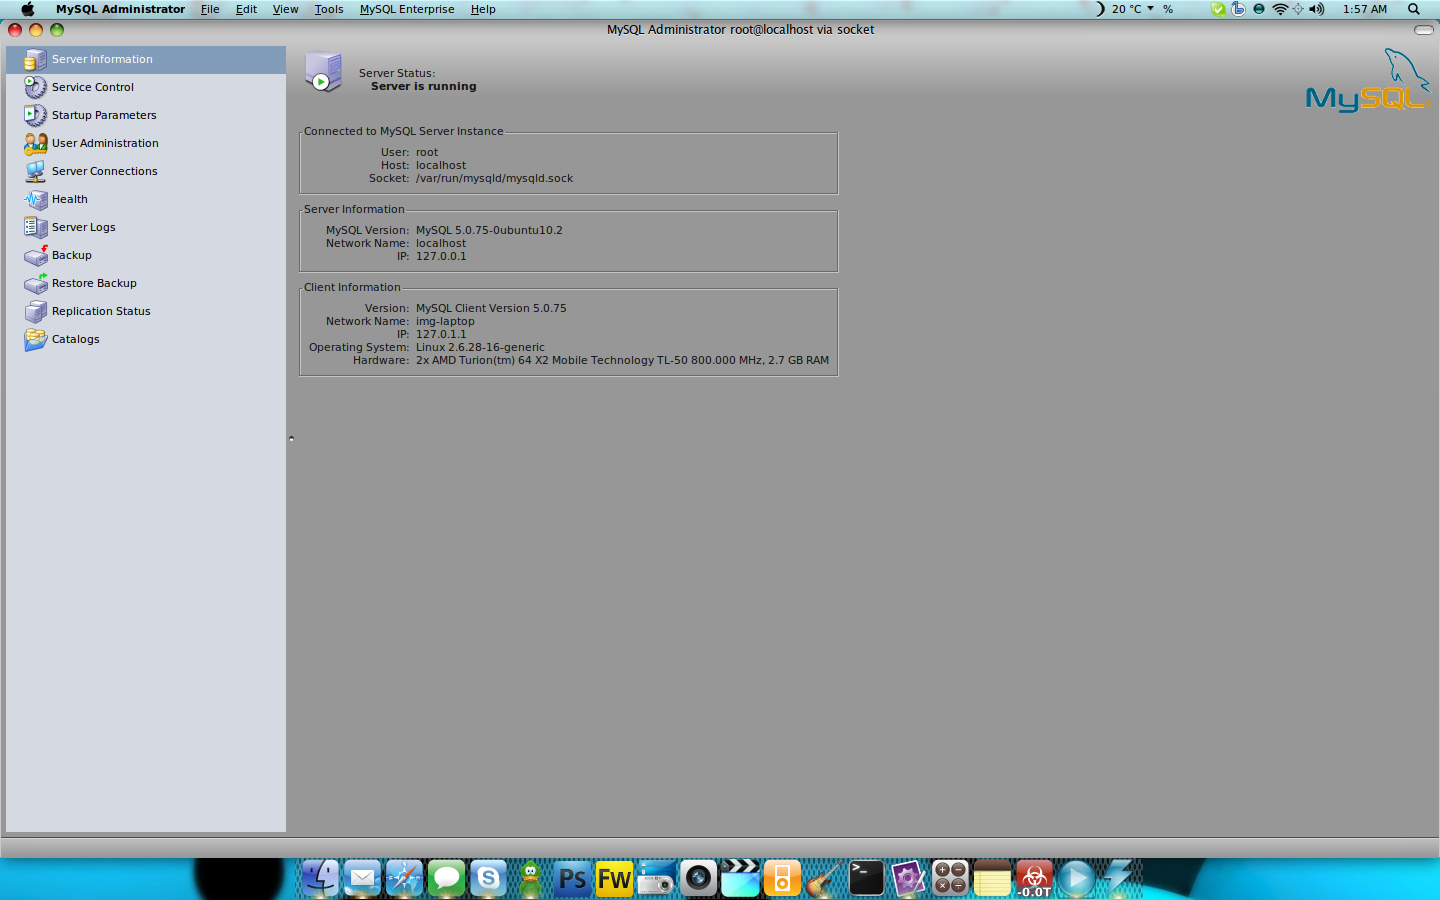
Task: Open the MySQL Administrator application menu
Action: tap(120, 9)
